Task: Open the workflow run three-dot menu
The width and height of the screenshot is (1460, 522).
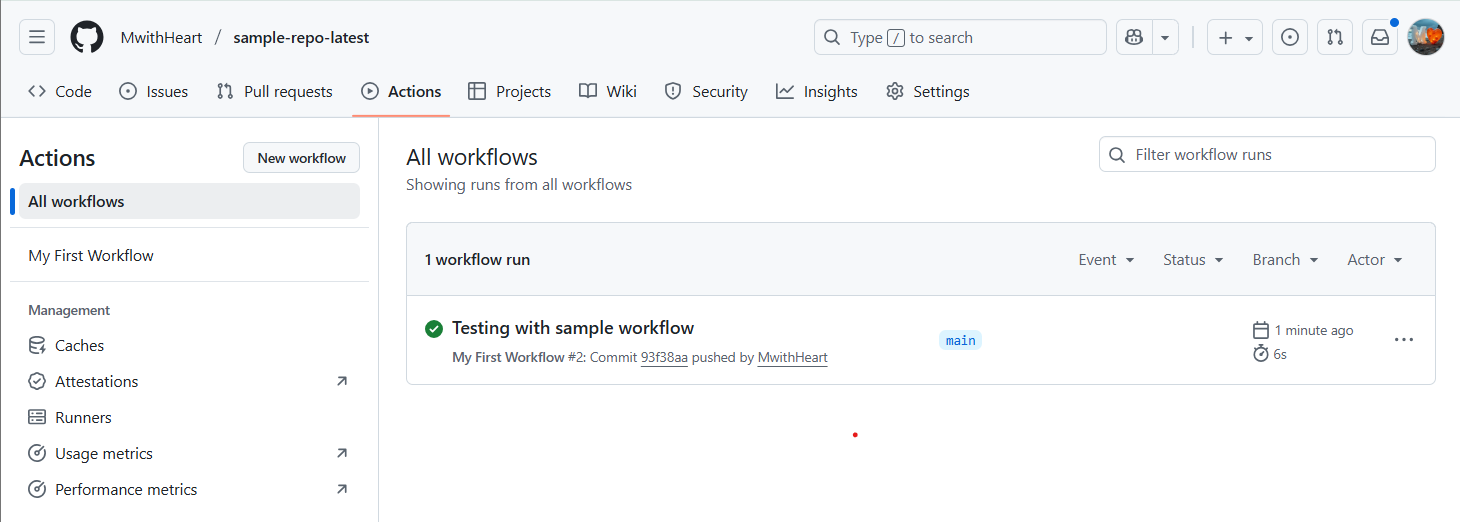Action: (x=1404, y=340)
